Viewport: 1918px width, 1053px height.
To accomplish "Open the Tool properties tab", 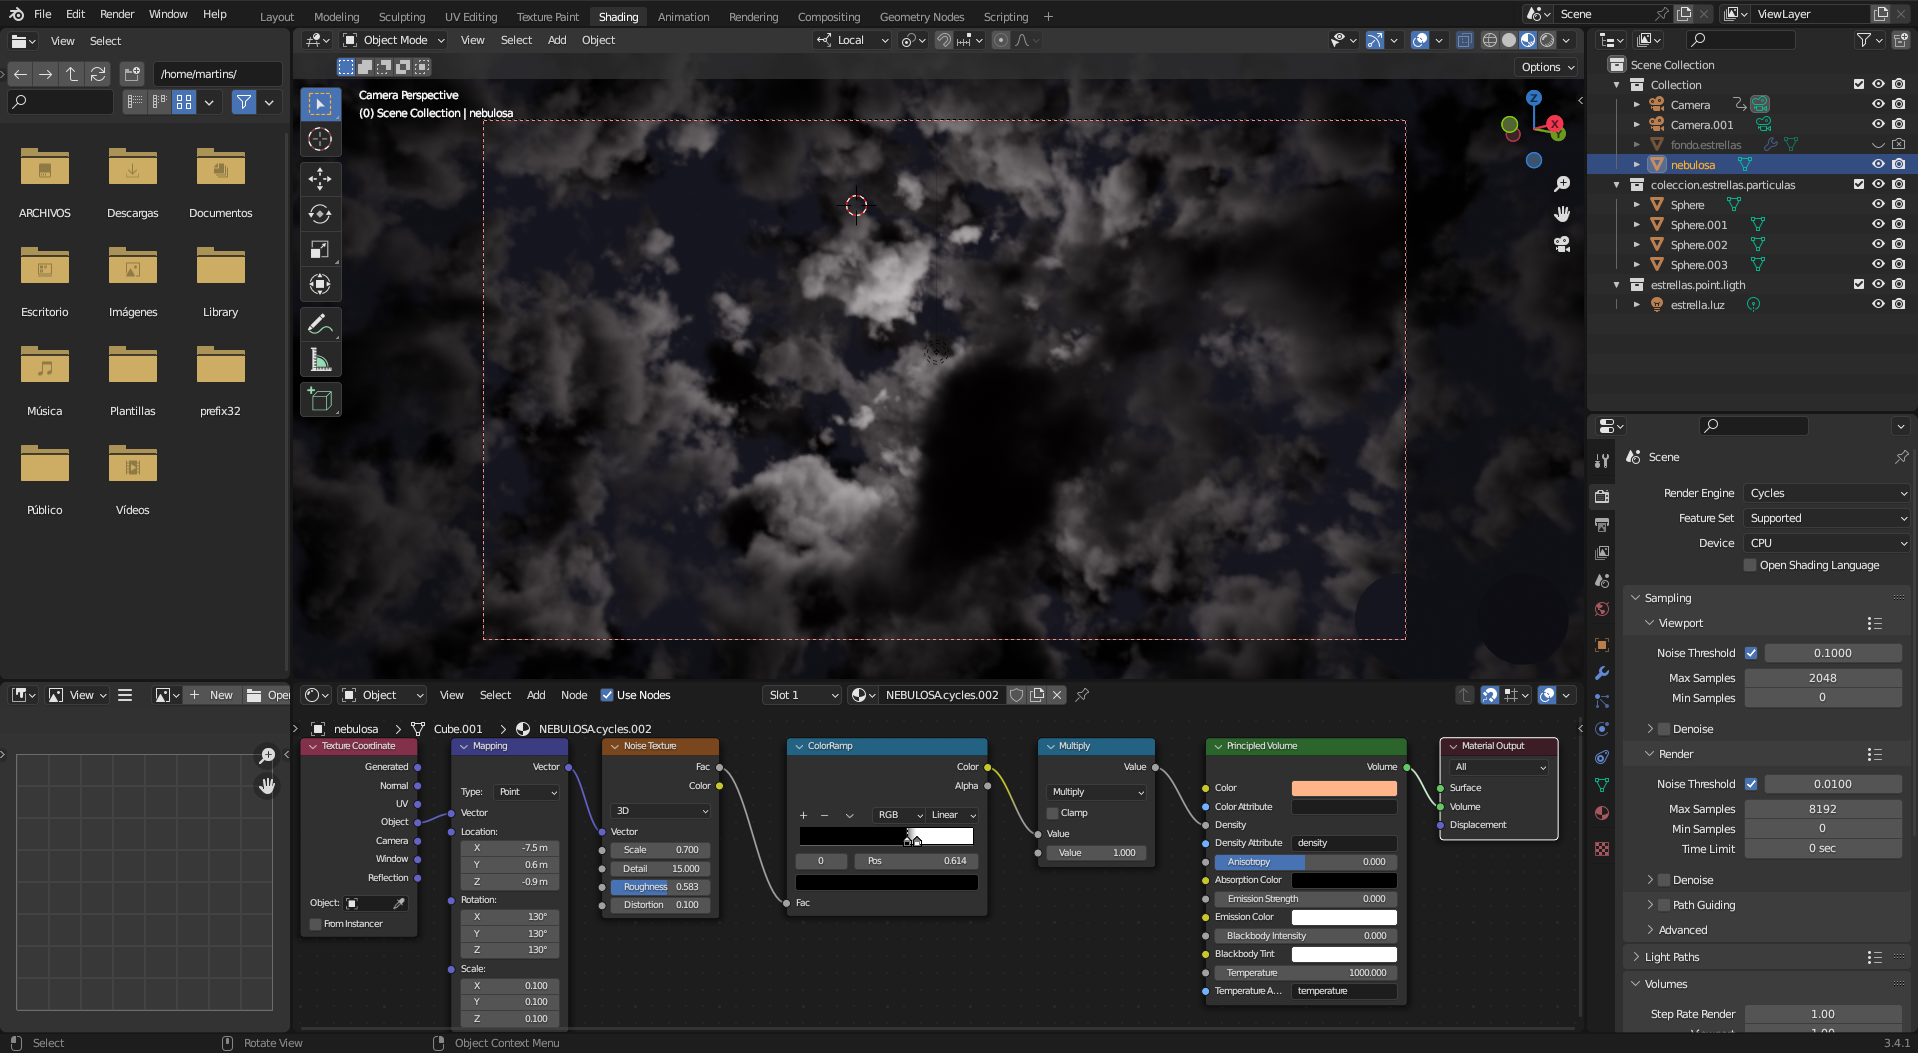I will coord(1602,460).
